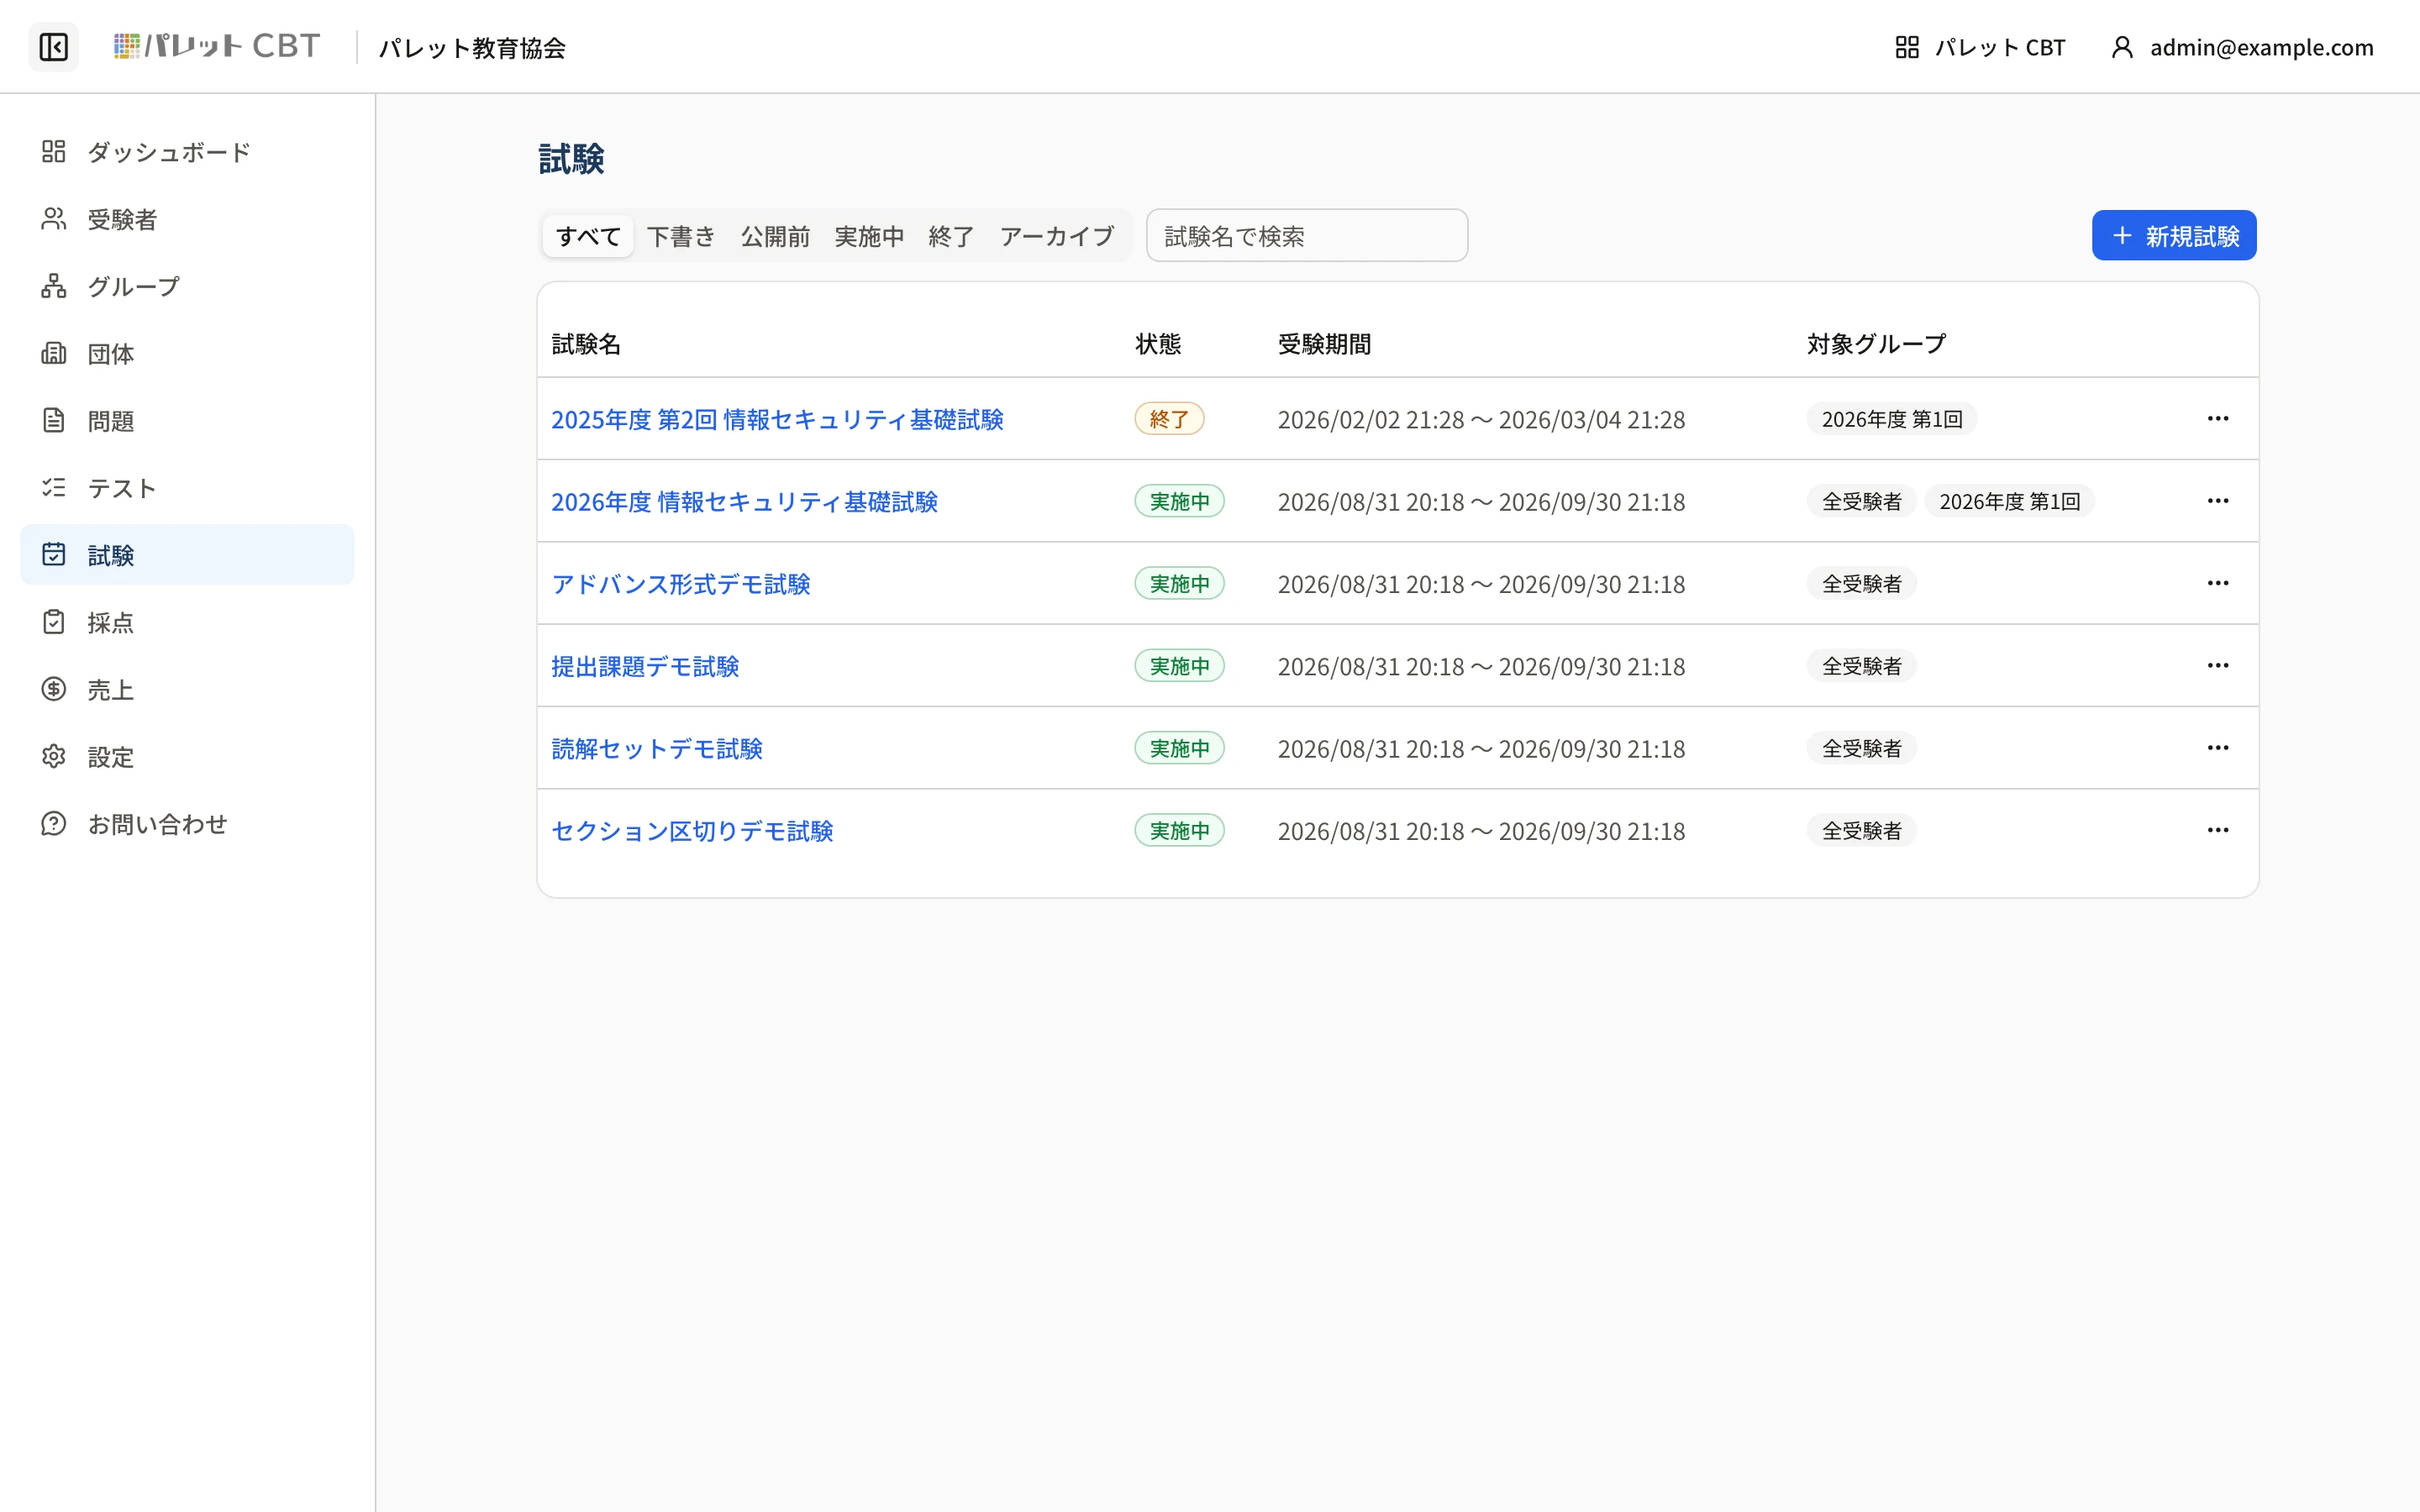
Task: Open row menu for 2026年度 情報セキュリティ基礎試験
Action: tap(2218, 500)
